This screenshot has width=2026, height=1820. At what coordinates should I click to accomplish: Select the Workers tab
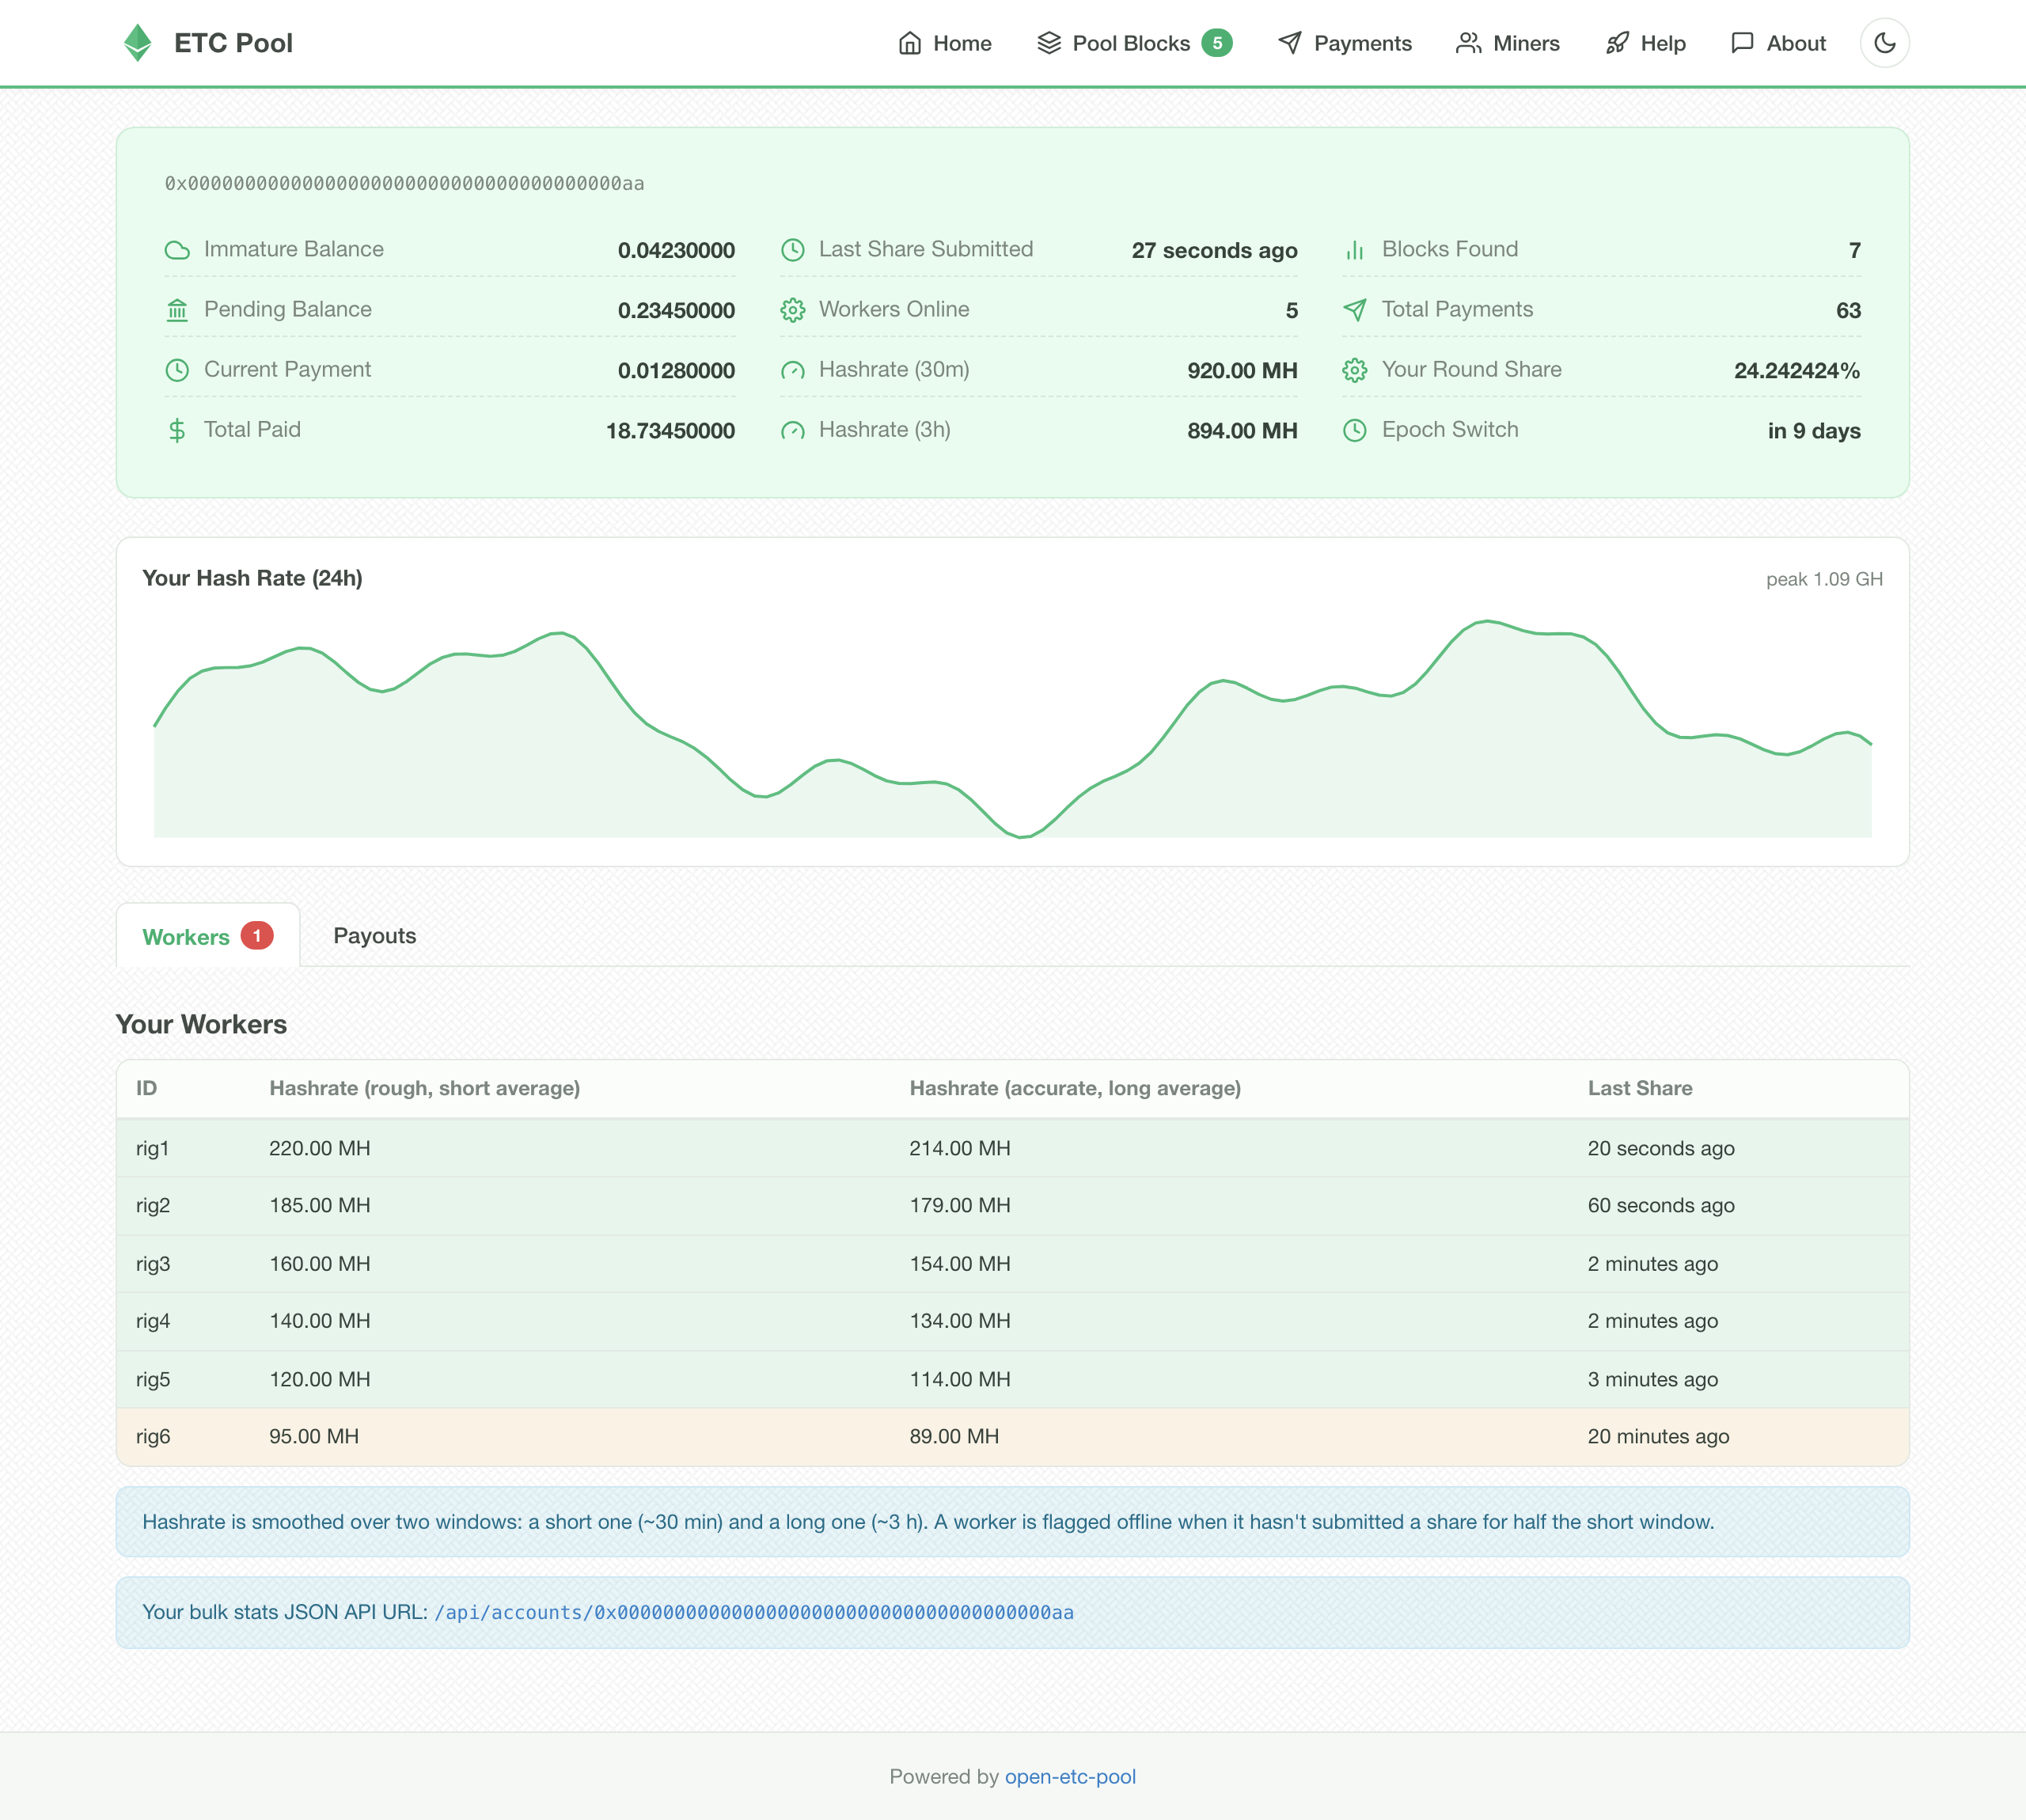[208, 936]
